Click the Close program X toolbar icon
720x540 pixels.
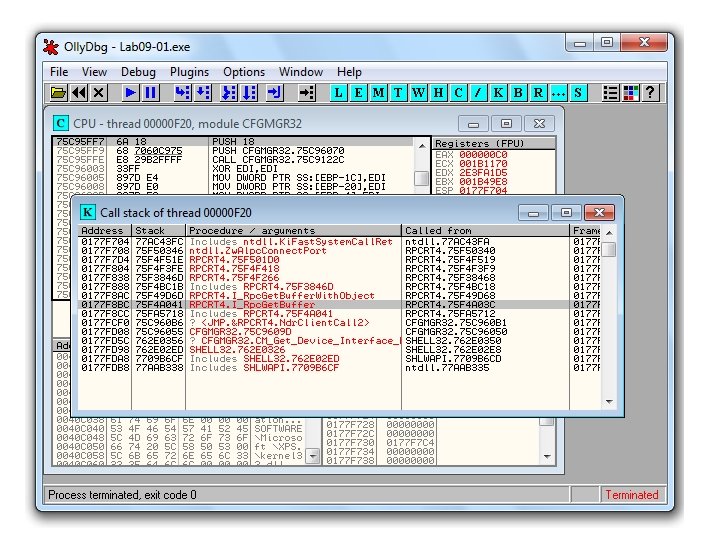click(99, 93)
